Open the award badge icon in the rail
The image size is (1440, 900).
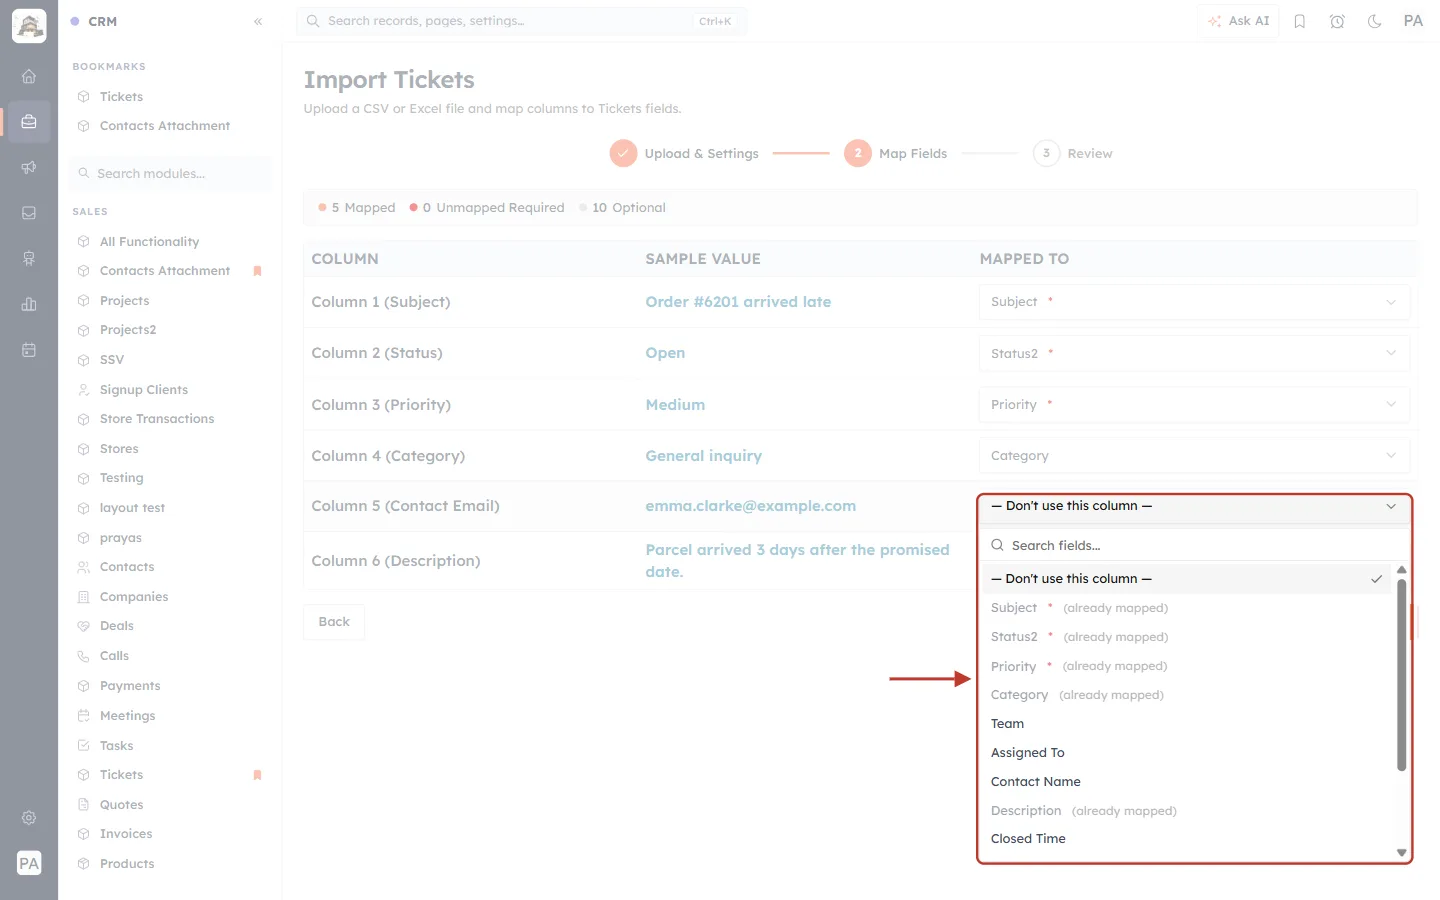[29, 259]
